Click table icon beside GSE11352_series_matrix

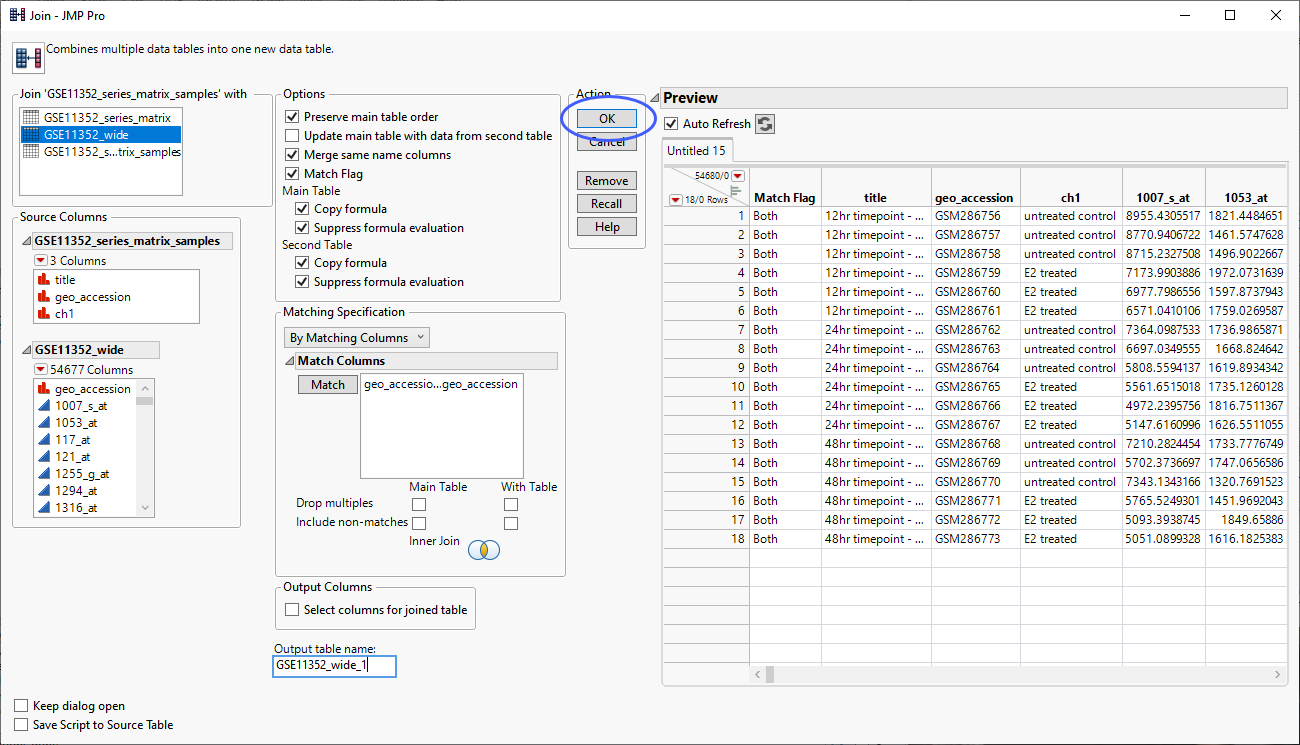click(32, 118)
